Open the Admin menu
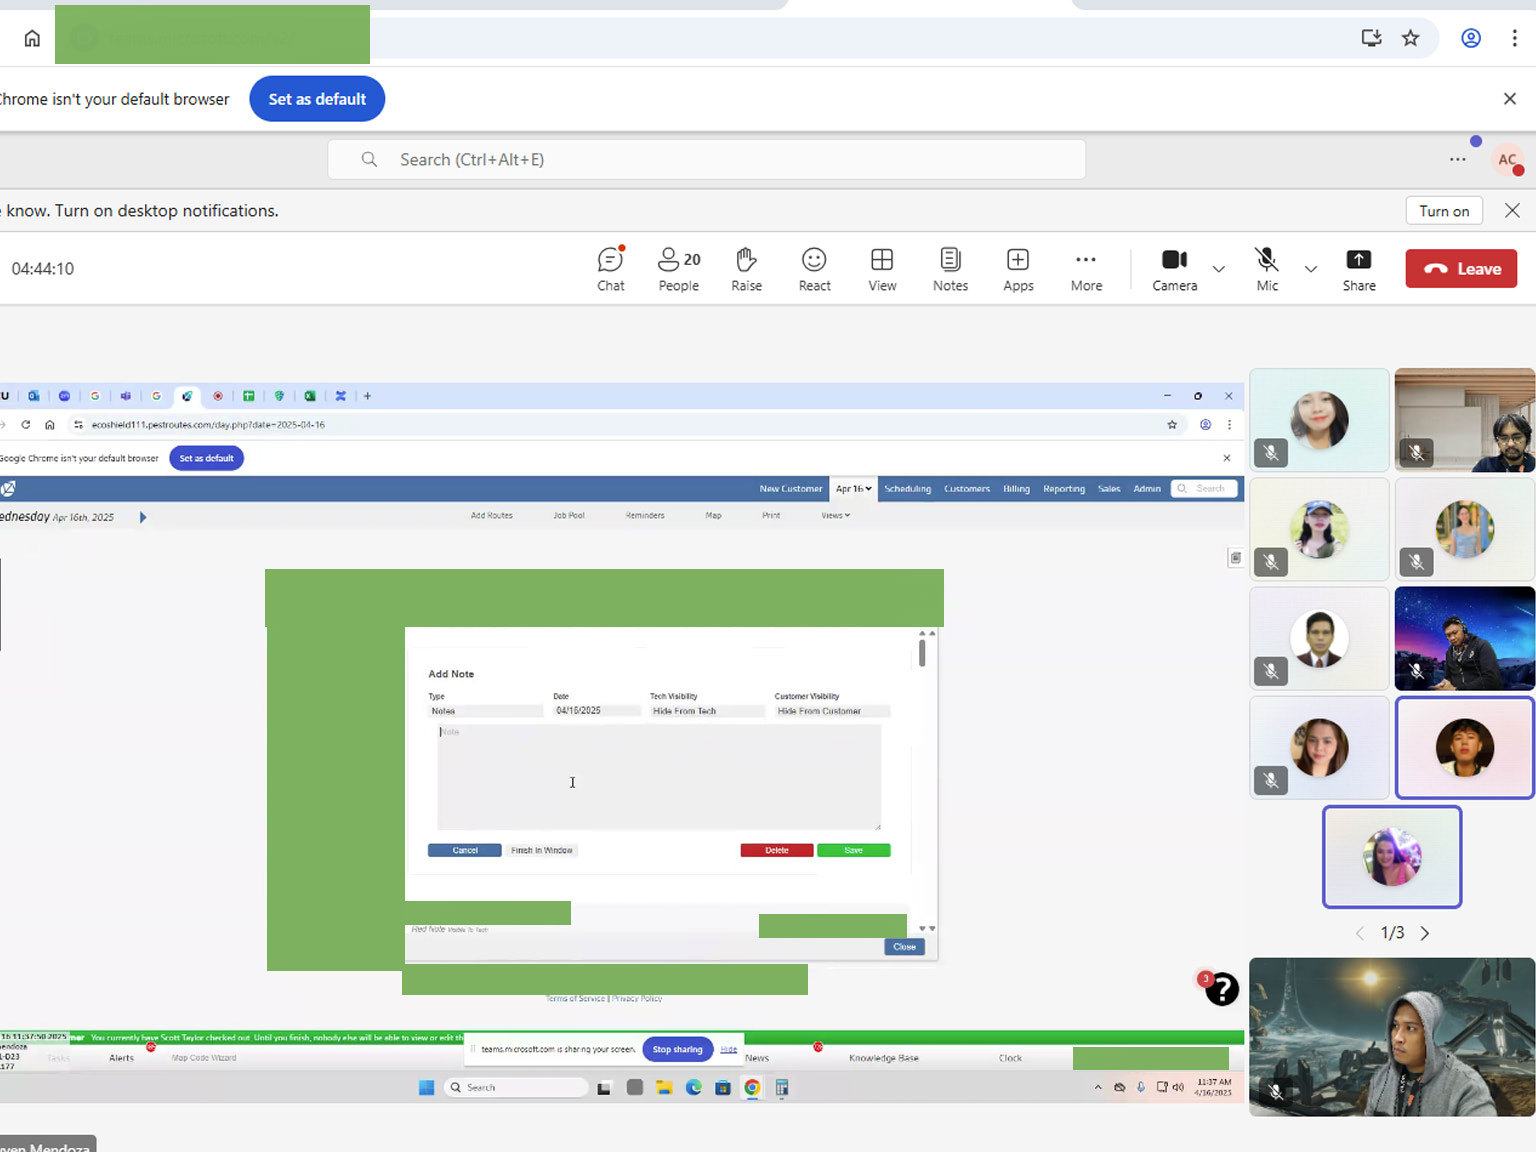 pyautogui.click(x=1147, y=489)
